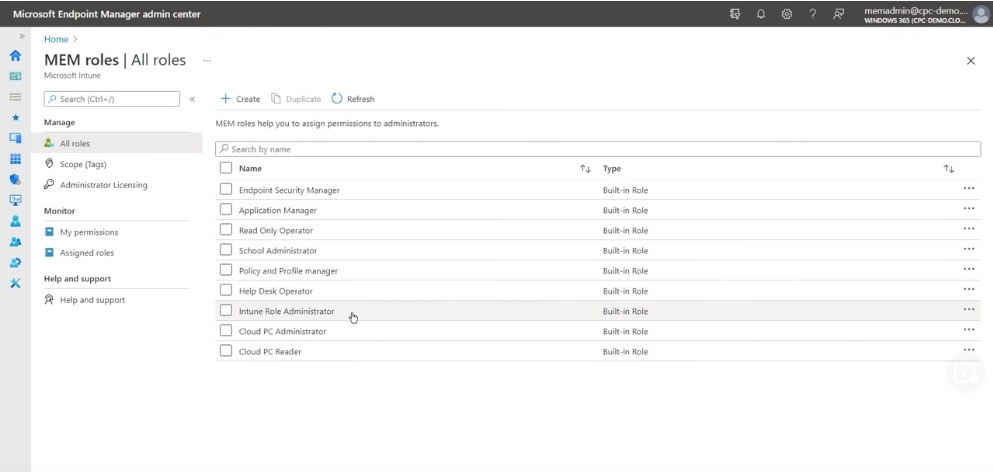Open the Endpoint Security Manager role

(289, 190)
